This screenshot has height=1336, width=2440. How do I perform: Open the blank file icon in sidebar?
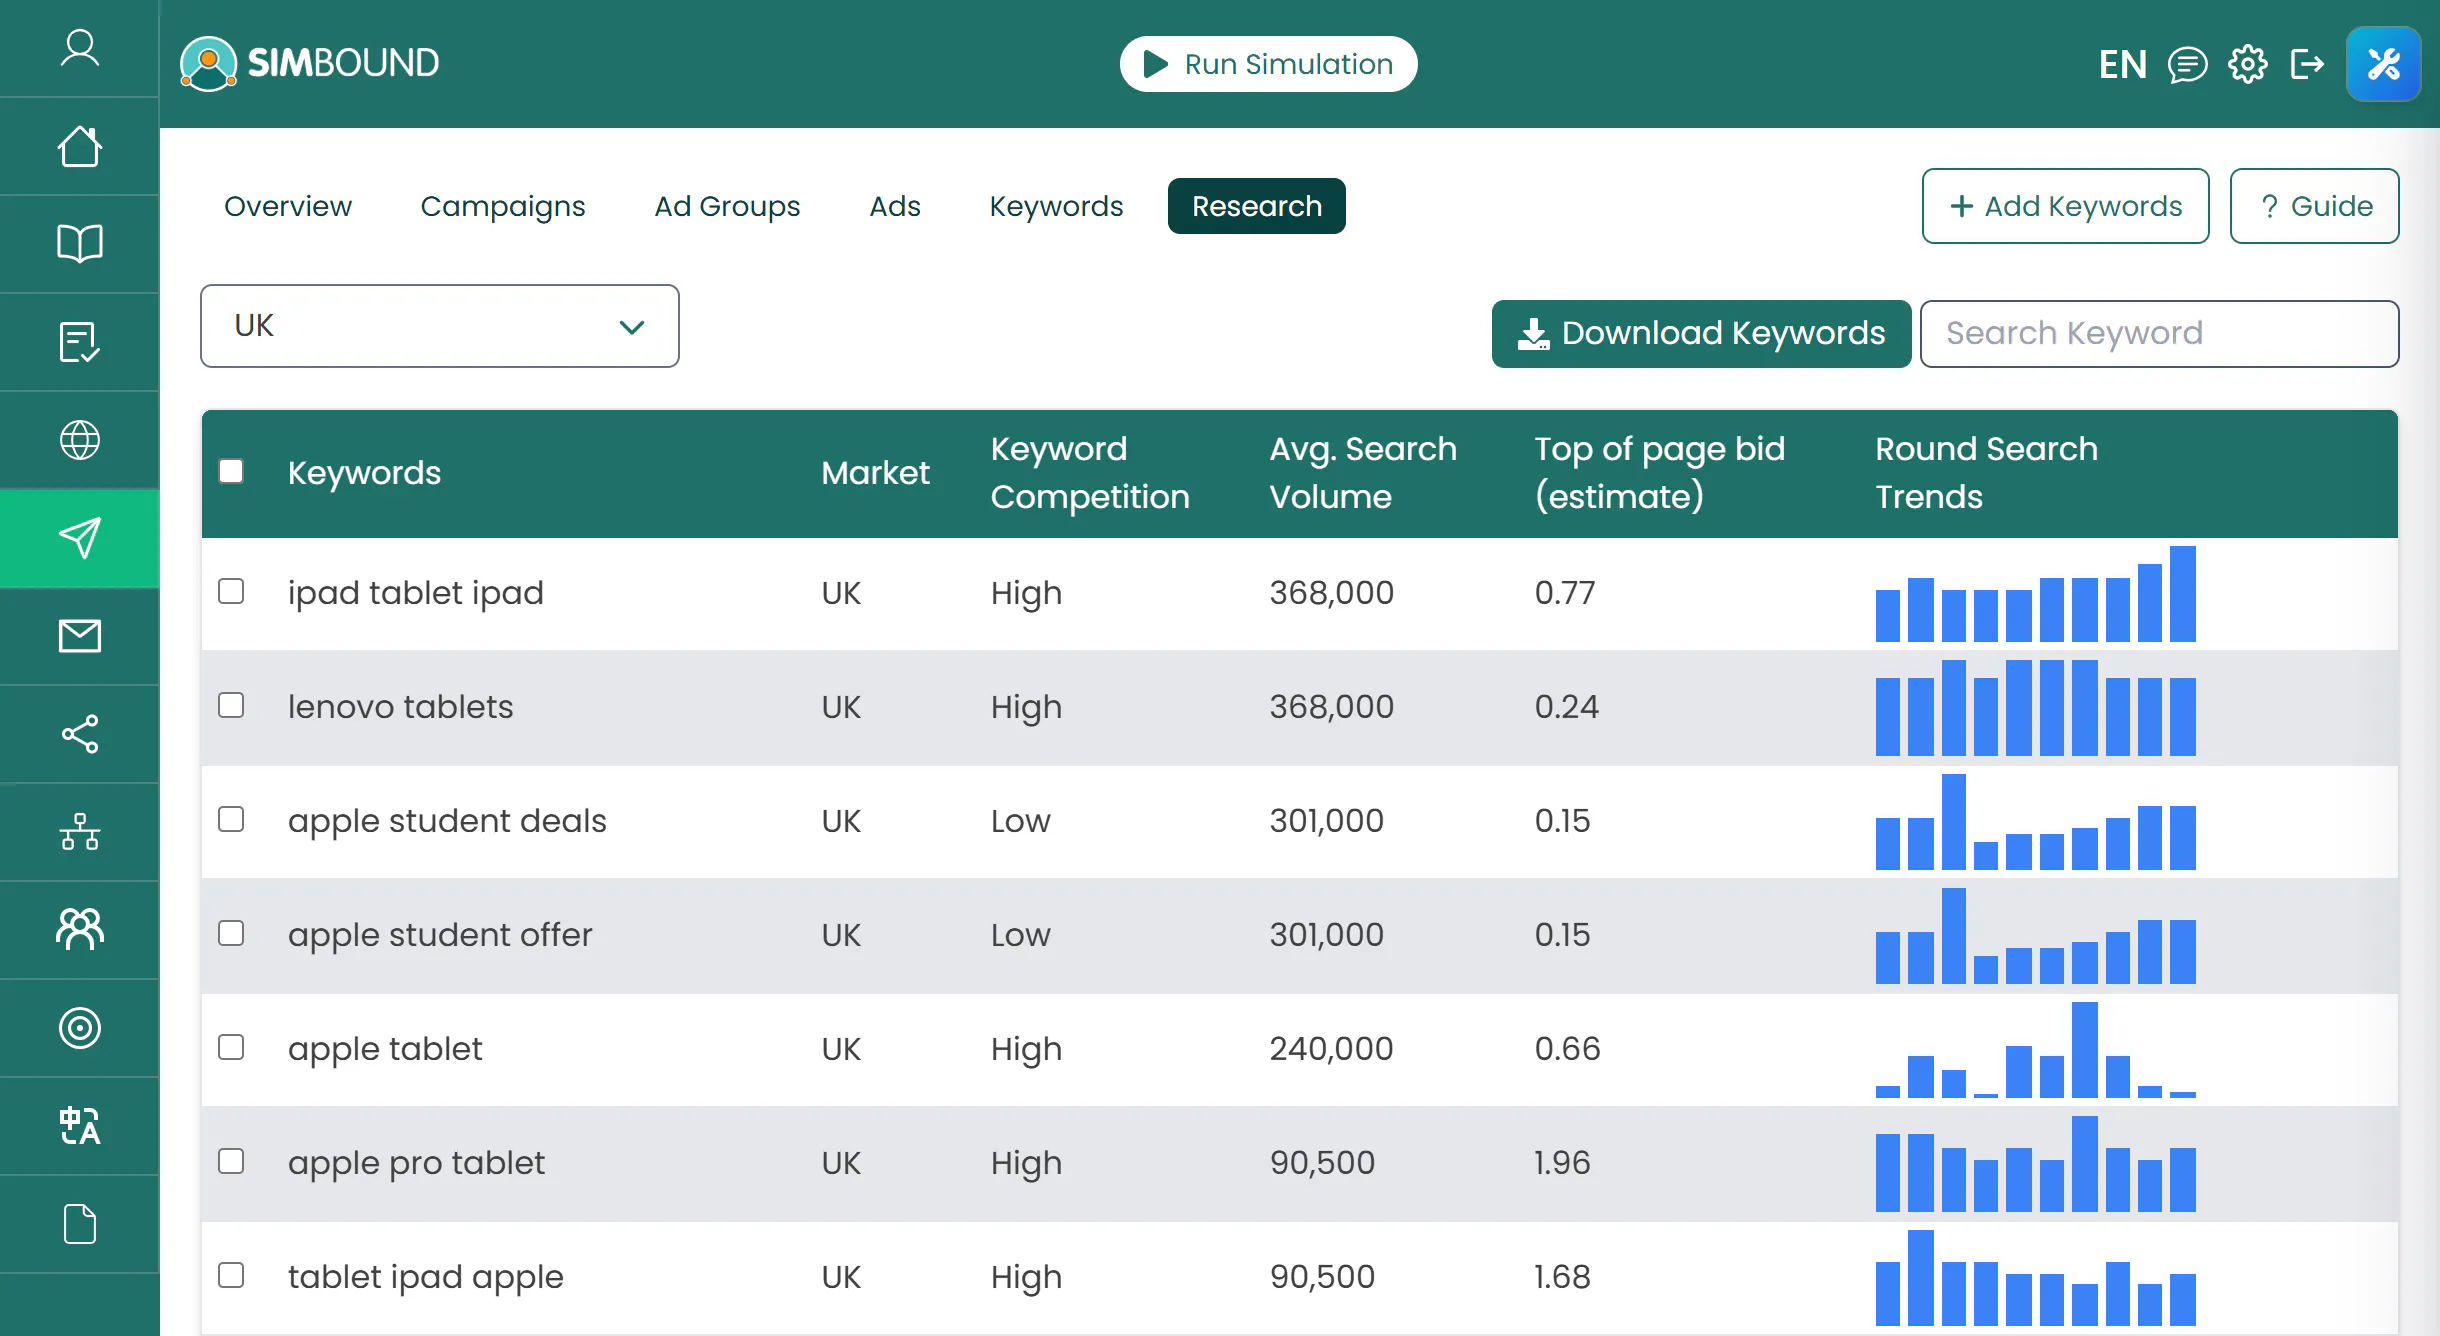(80, 1224)
